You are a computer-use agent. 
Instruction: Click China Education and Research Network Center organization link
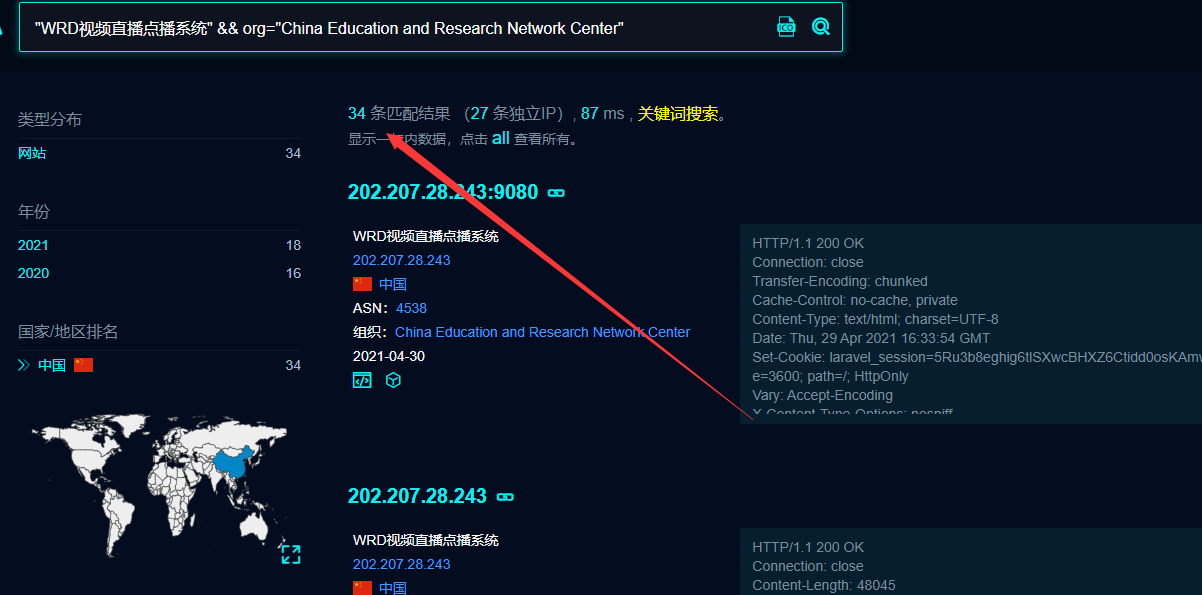click(542, 332)
